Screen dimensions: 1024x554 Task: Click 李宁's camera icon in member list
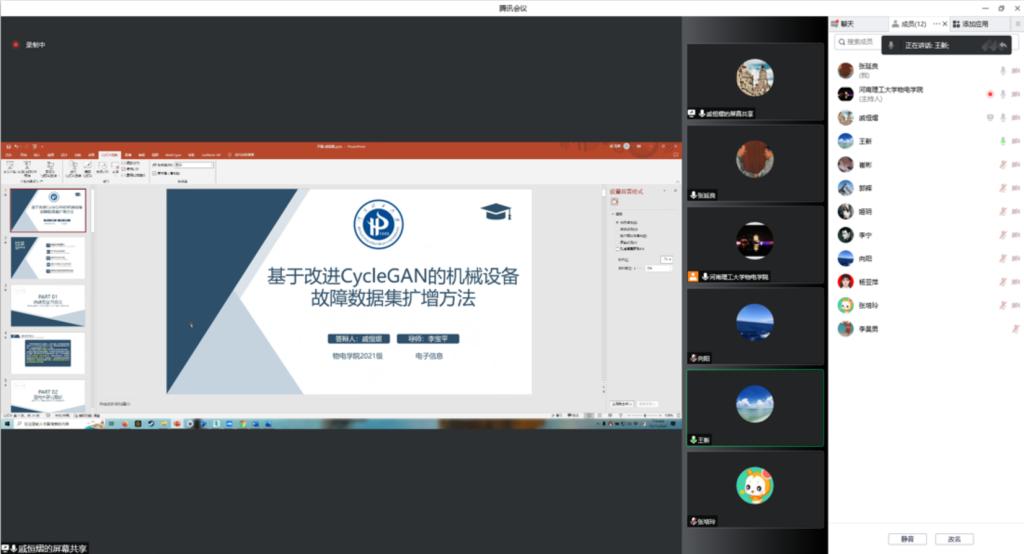pos(1016,235)
